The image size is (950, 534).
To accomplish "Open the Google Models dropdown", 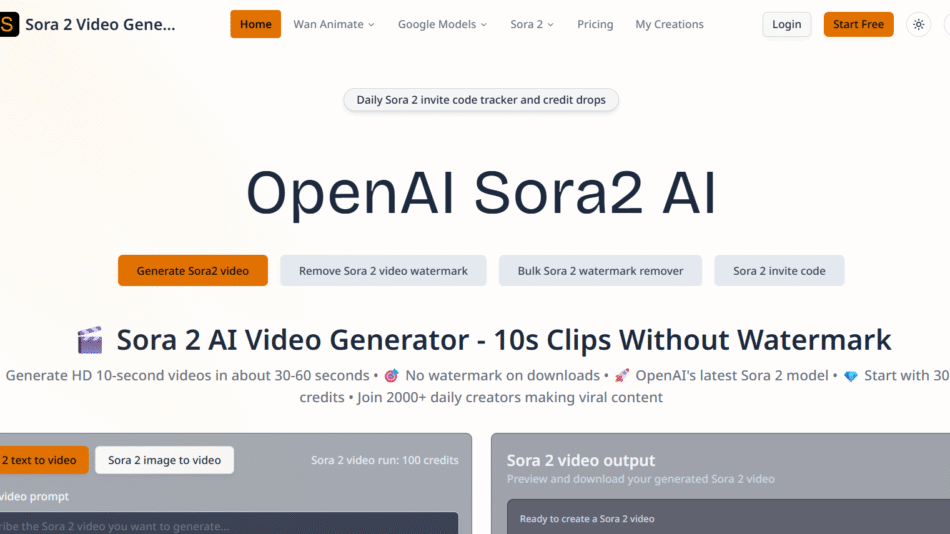I will tap(442, 24).
